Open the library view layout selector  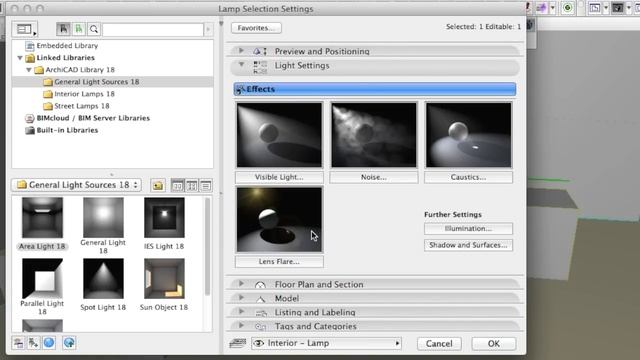[x=24, y=29]
